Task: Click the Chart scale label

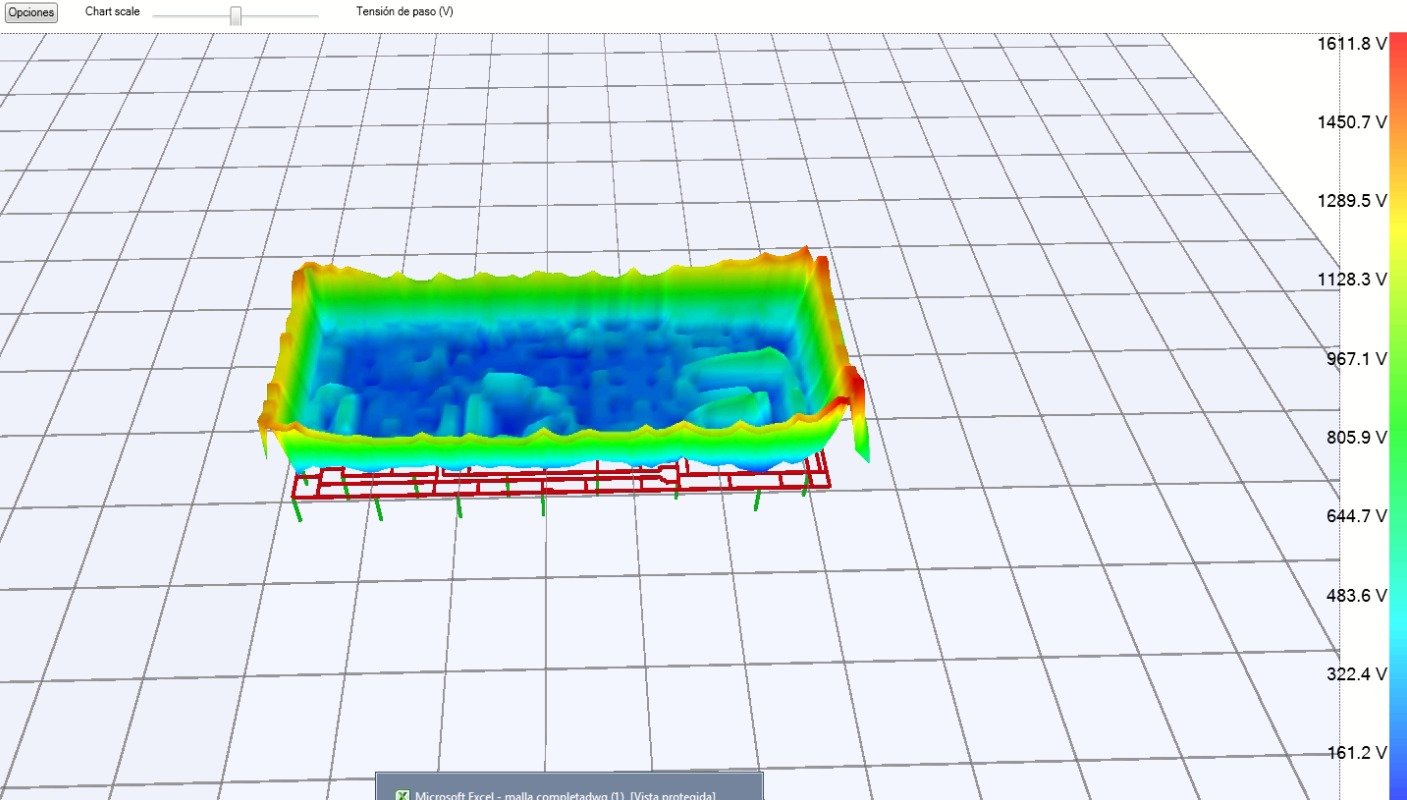Action: coord(112,12)
